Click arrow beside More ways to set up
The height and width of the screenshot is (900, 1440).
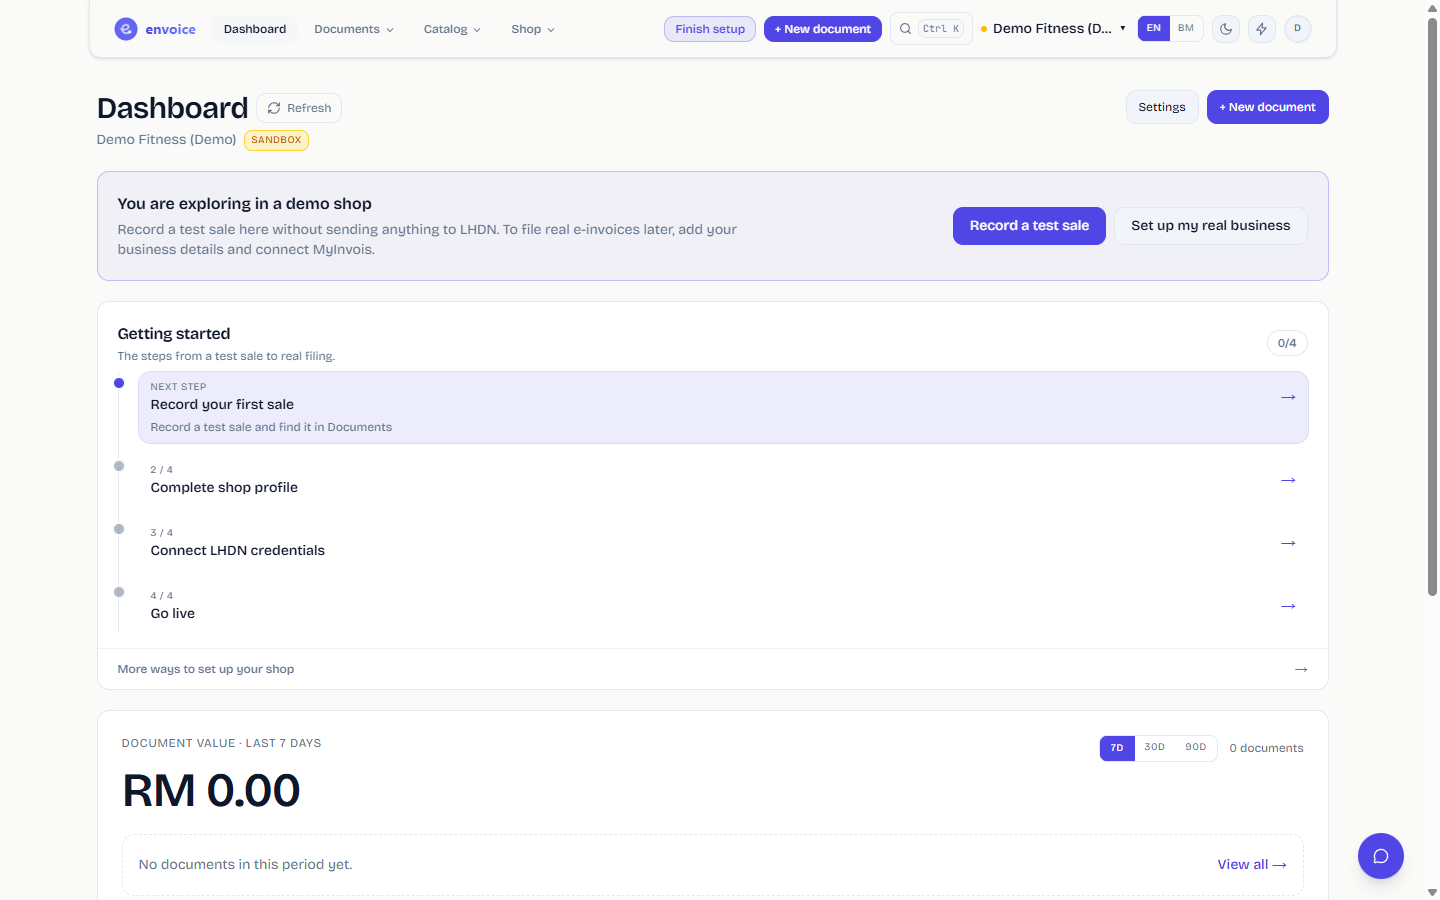point(1301,669)
